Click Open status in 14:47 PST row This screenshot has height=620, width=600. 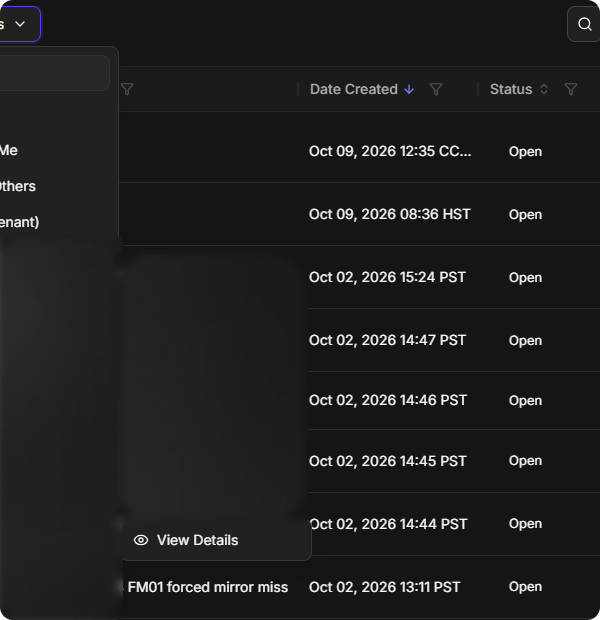[x=525, y=340]
